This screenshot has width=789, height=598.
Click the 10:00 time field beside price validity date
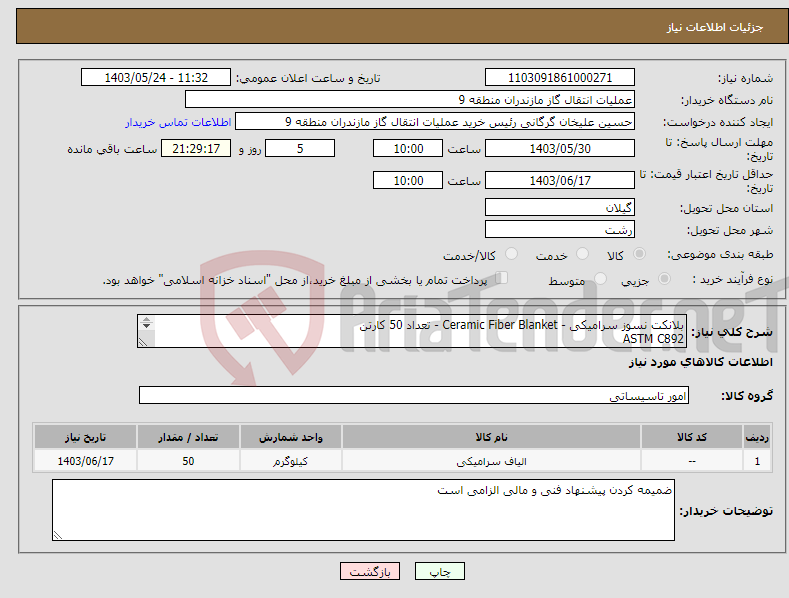click(x=408, y=180)
